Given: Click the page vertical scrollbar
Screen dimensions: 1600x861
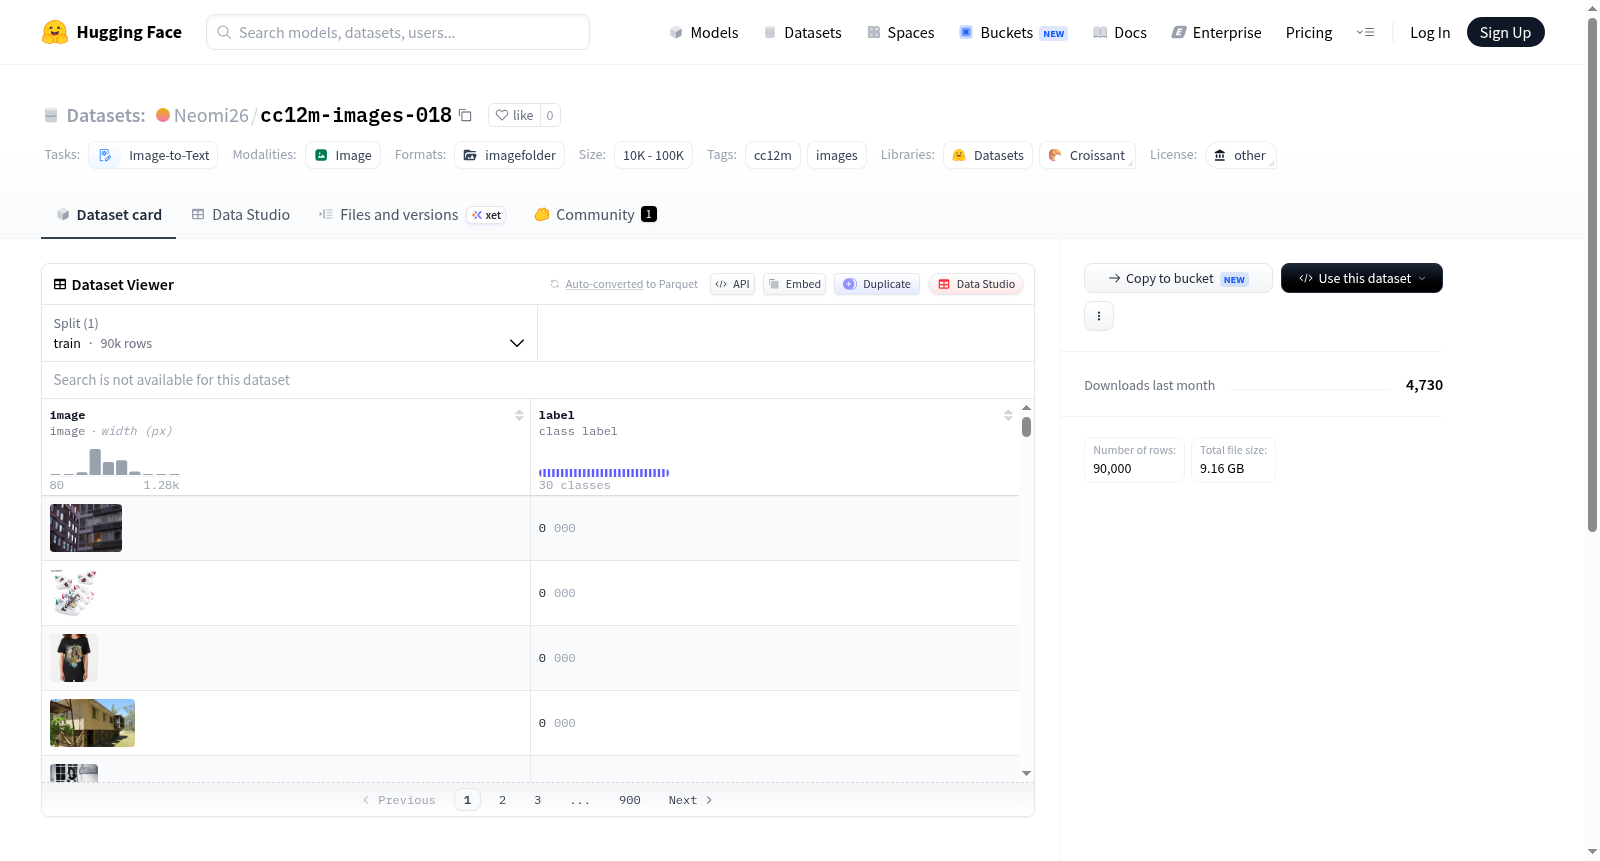Looking at the screenshot, I should 1592,275.
